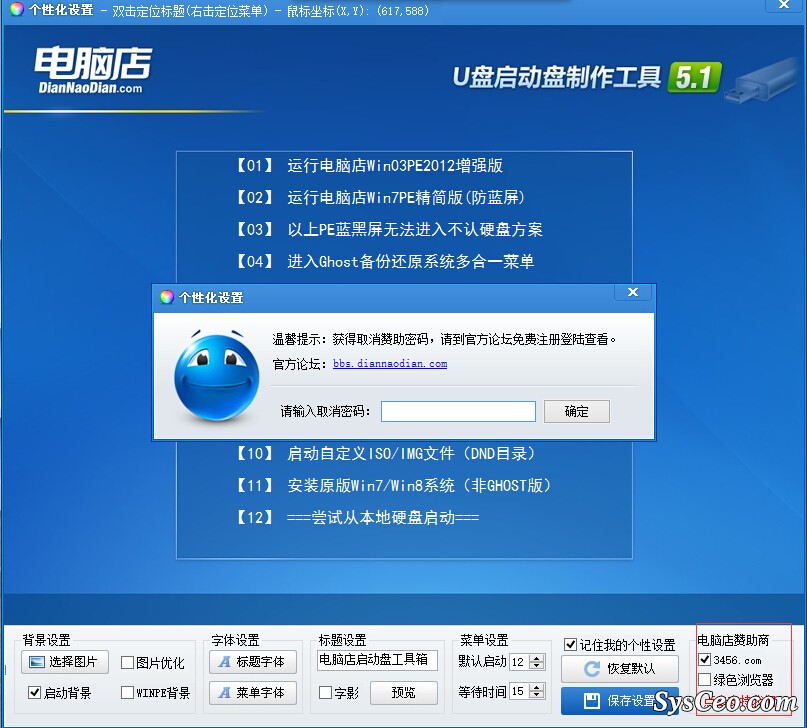The height and width of the screenshot is (728, 807).
Task: Click the 恢复默认 button
Action: (x=620, y=669)
